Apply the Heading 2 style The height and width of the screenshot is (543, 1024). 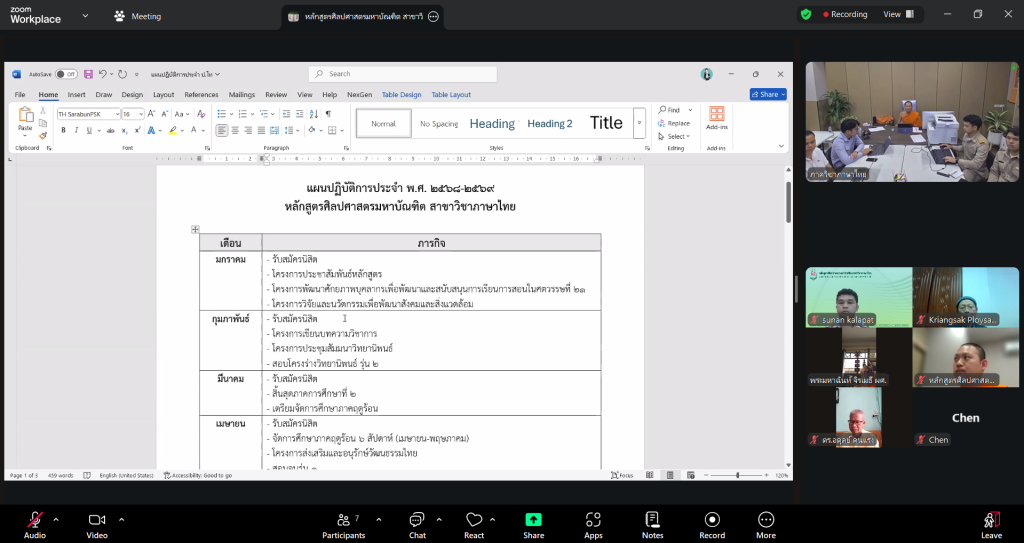coord(550,123)
